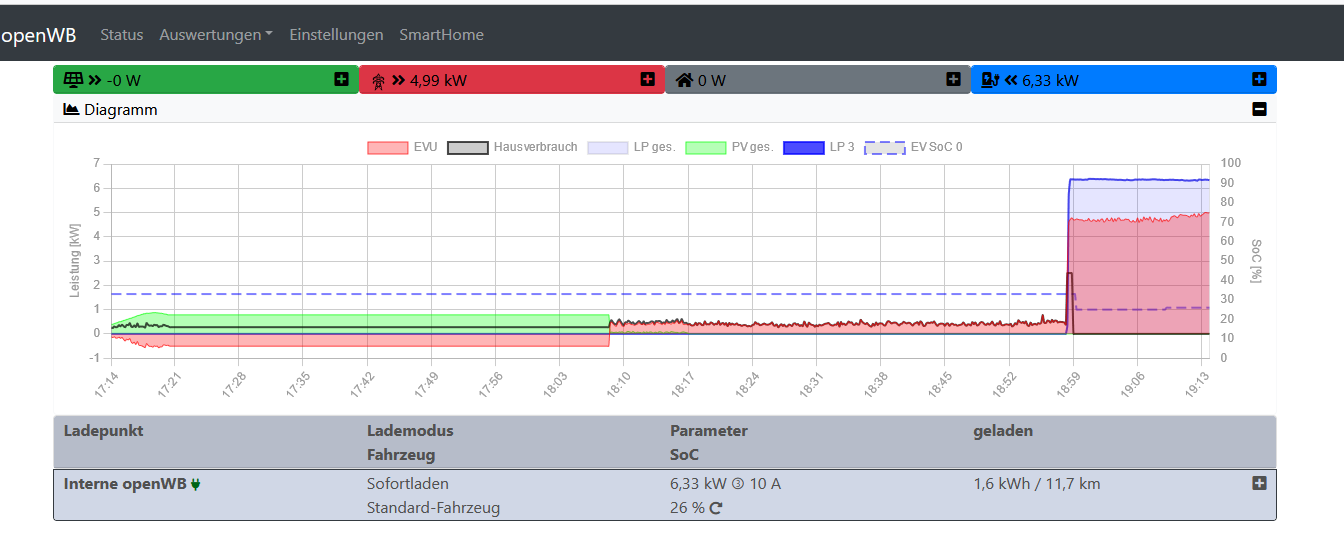
Task: Click the charging station icon in blue bar
Action: click(990, 80)
